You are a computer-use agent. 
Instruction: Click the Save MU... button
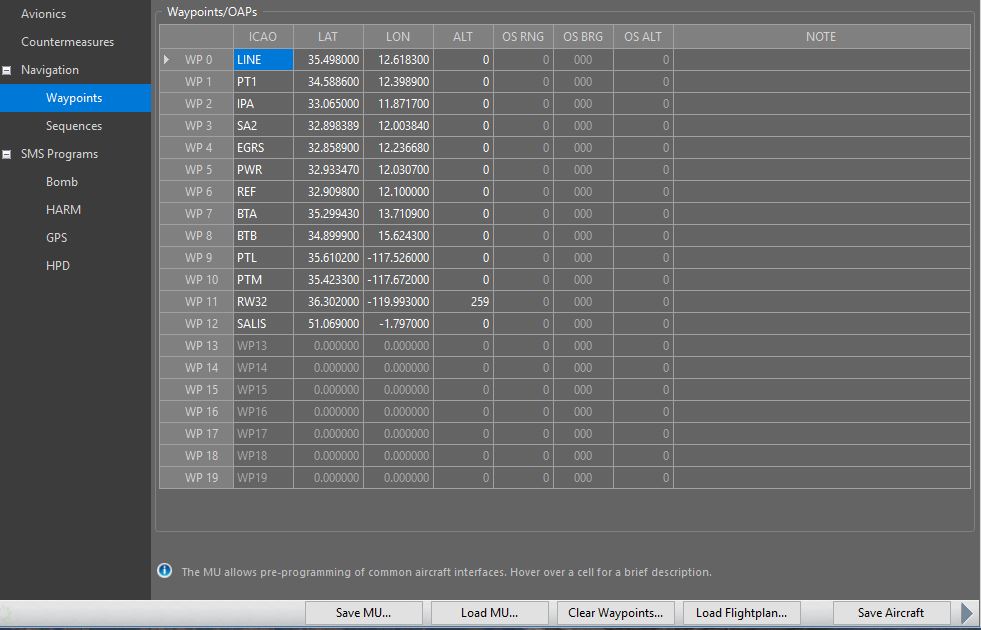[364, 613]
